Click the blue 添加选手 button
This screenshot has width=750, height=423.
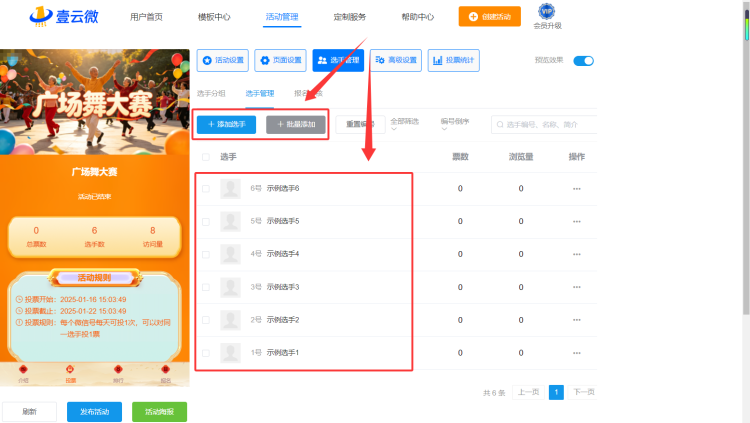[x=226, y=124]
